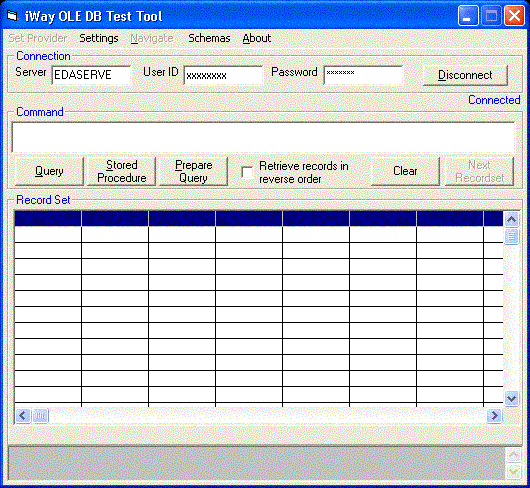This screenshot has width=530, height=488.
Task: Close the iWay OLE DB Test Tool window
Action: click(514, 16)
